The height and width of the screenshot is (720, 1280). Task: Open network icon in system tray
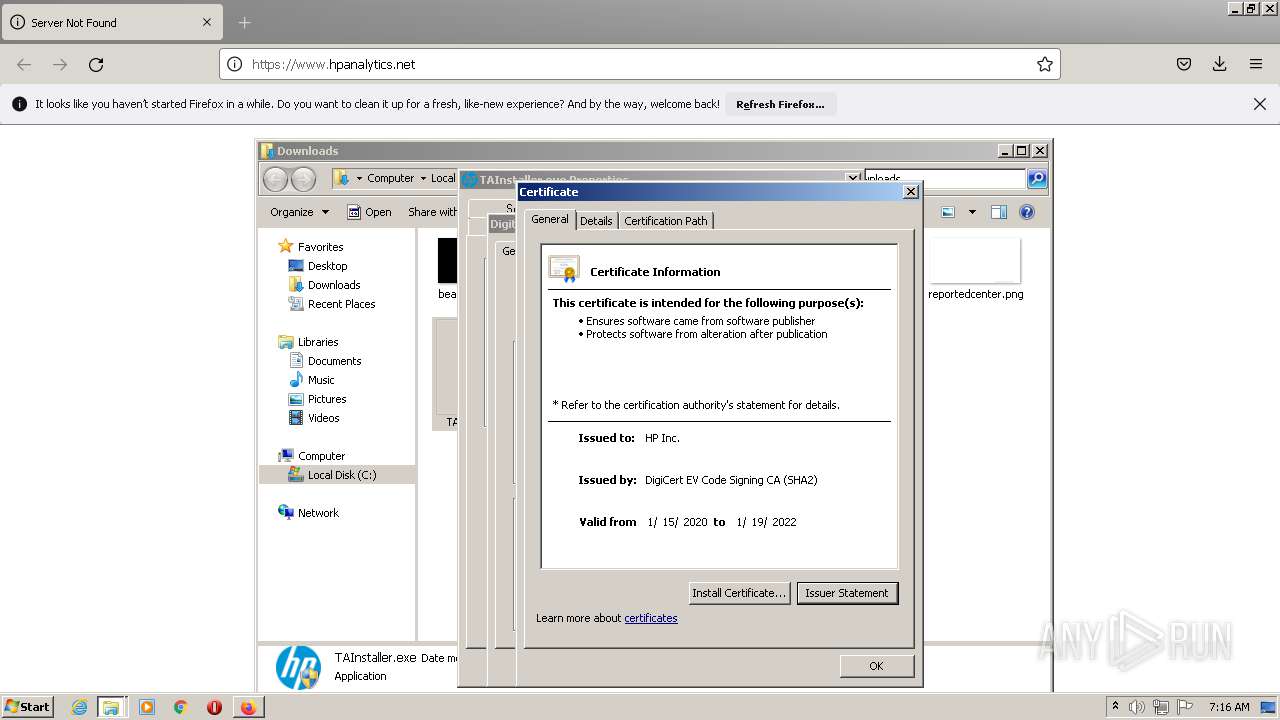[x=1161, y=707]
